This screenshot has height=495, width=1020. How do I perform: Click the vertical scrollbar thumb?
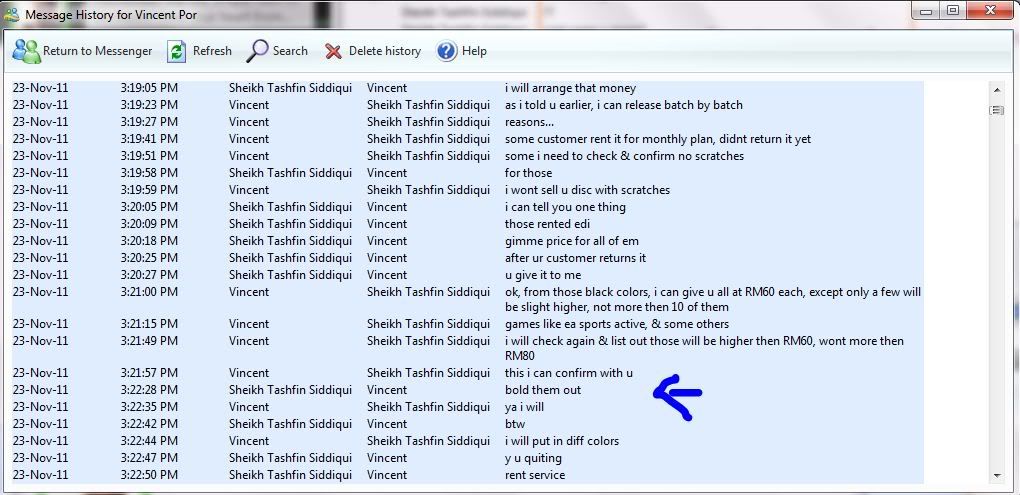pos(996,110)
